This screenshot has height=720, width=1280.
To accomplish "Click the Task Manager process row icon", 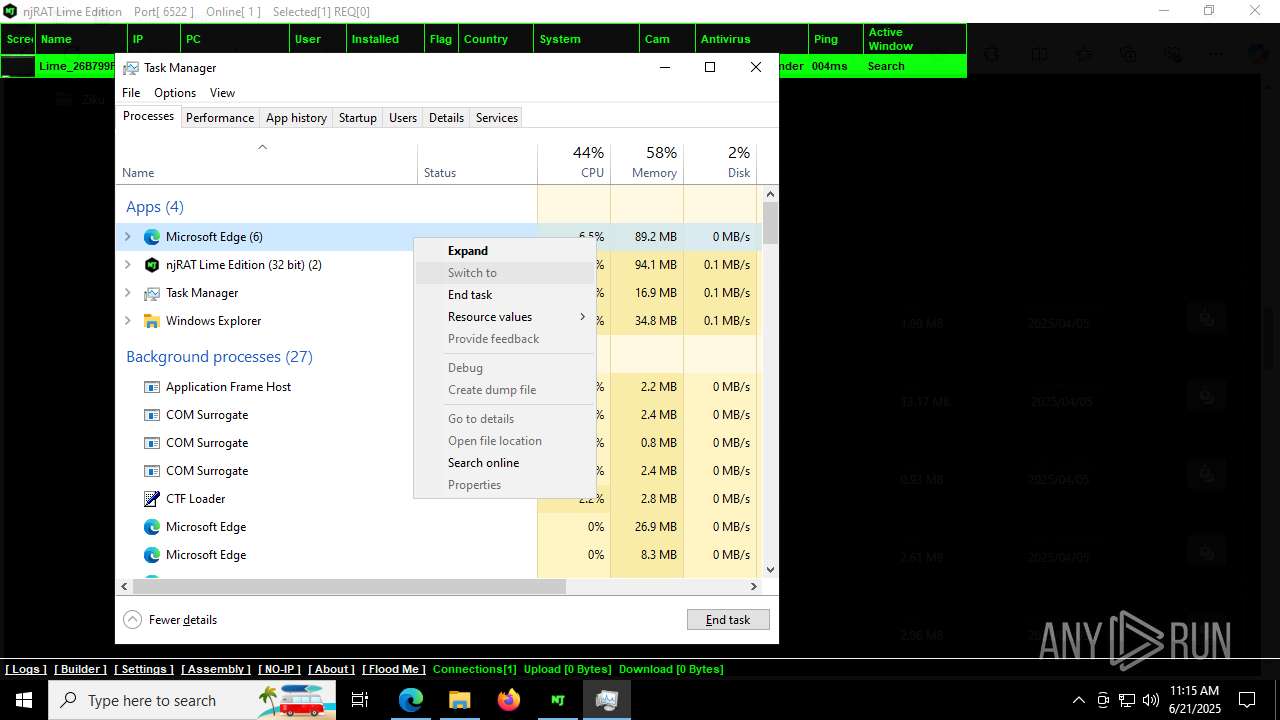I will 152,293.
